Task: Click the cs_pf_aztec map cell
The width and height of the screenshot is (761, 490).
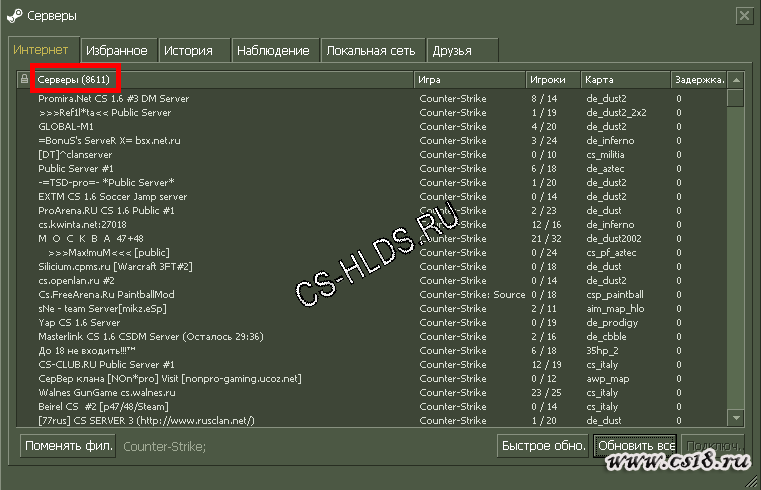Action: point(611,253)
